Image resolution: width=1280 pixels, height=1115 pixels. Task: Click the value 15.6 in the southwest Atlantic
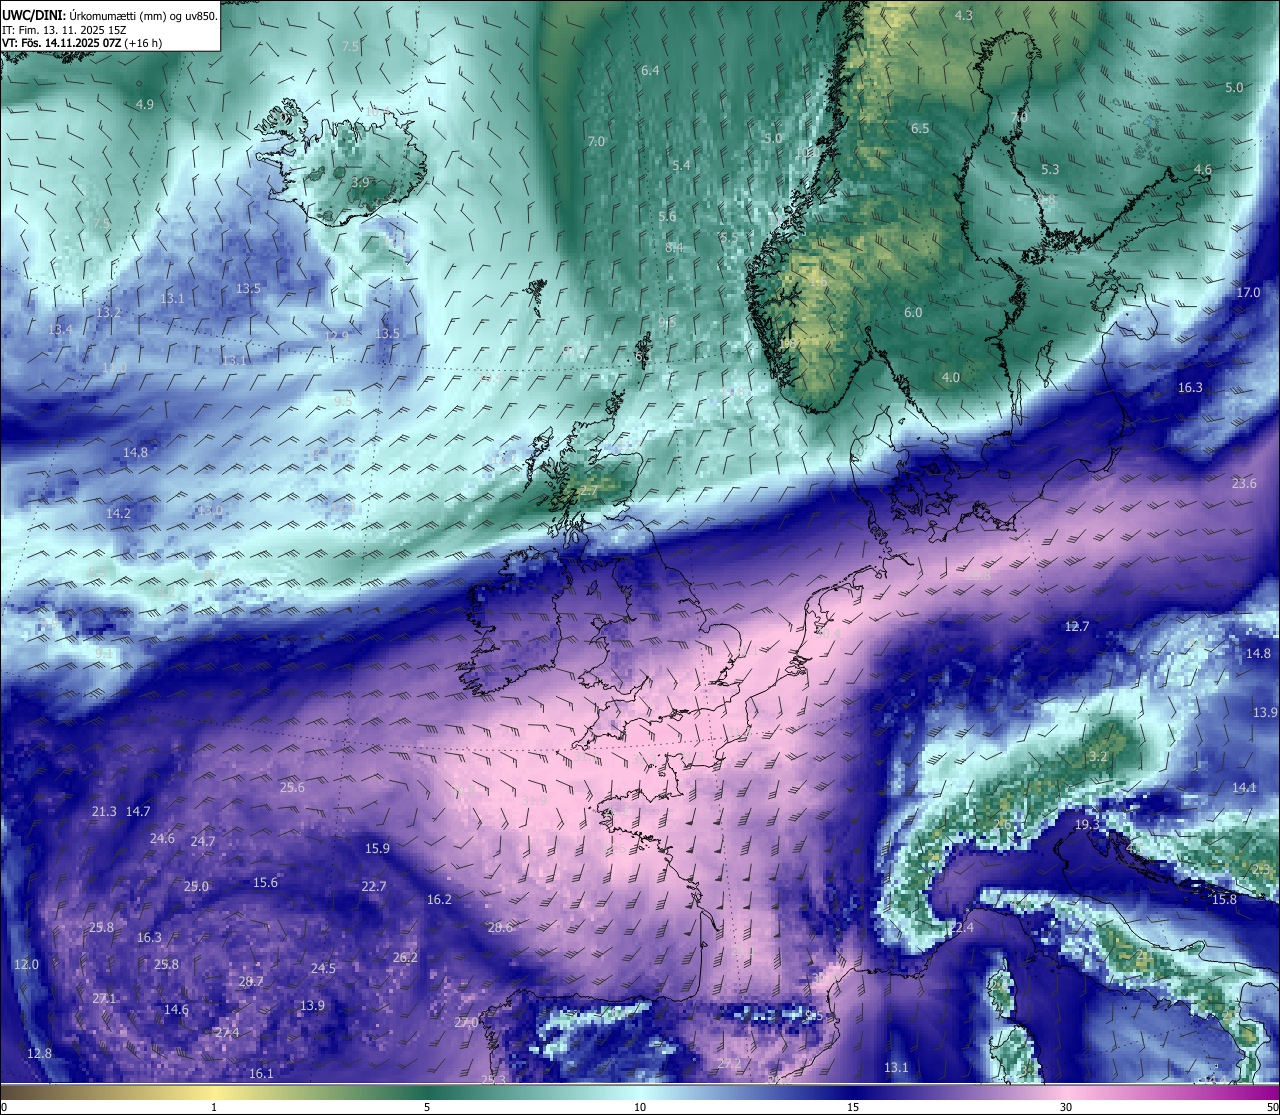pyautogui.click(x=265, y=882)
